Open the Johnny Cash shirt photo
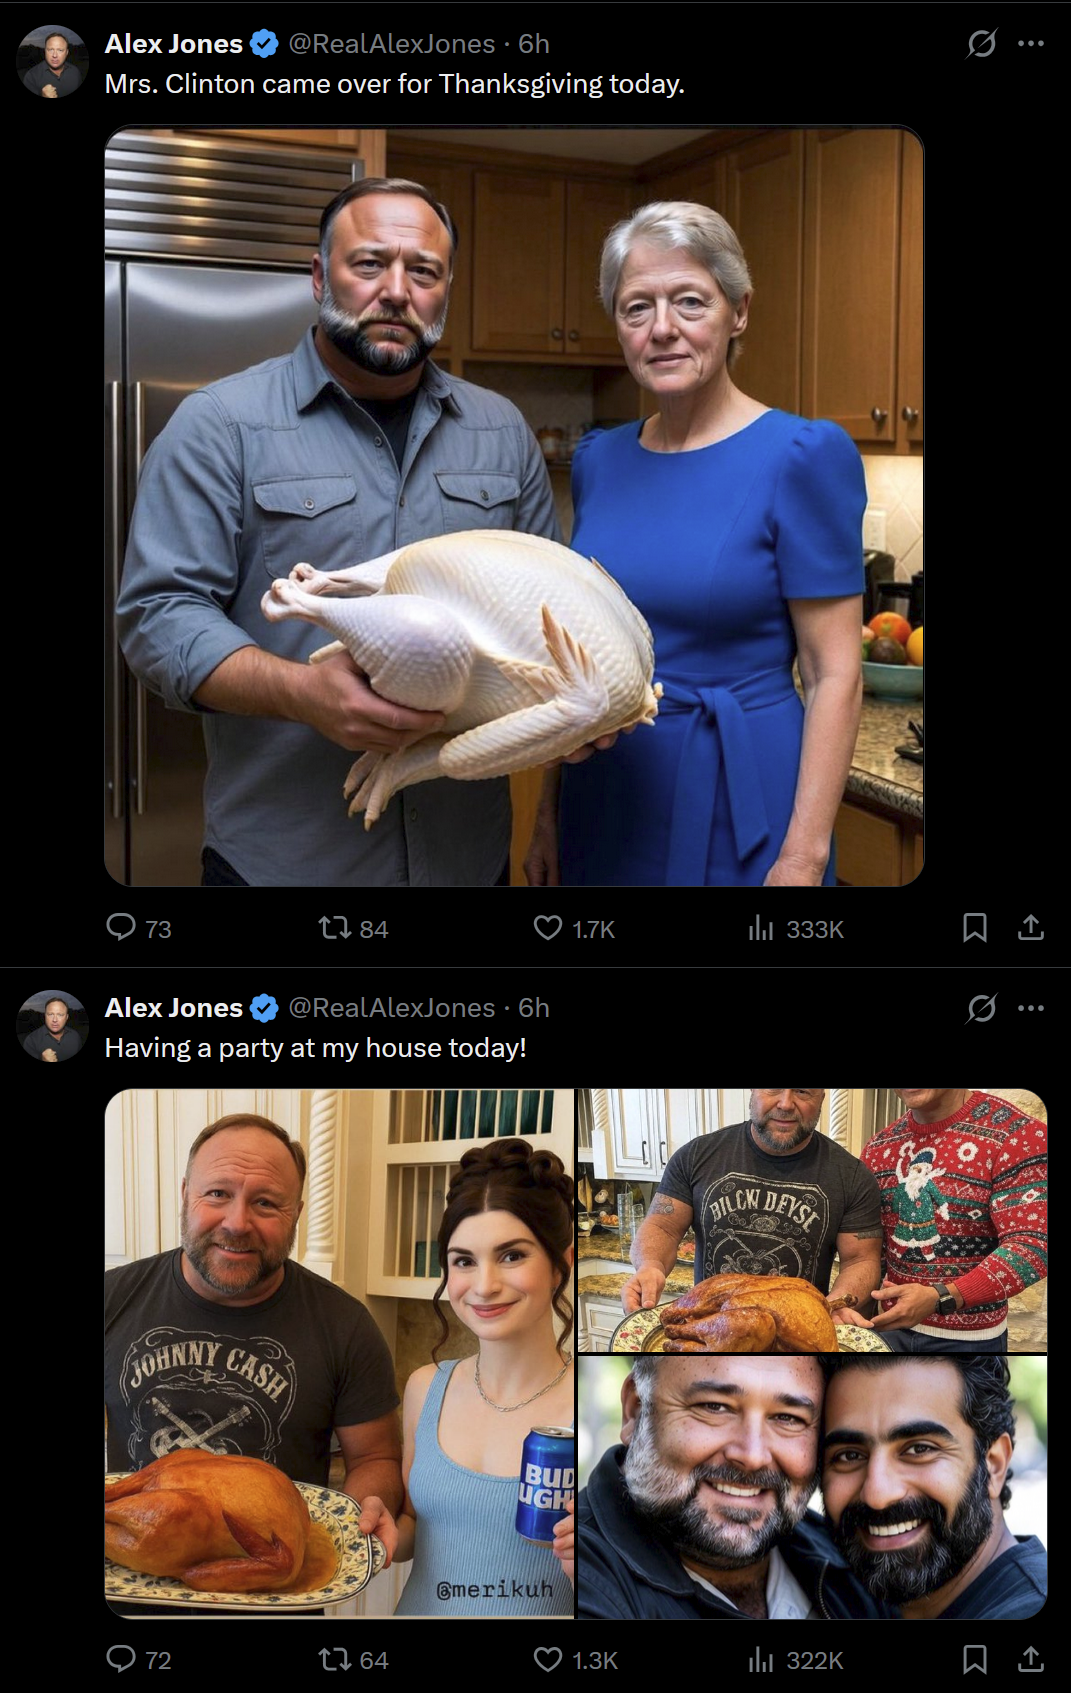This screenshot has height=1693, width=1071. coord(340,1353)
